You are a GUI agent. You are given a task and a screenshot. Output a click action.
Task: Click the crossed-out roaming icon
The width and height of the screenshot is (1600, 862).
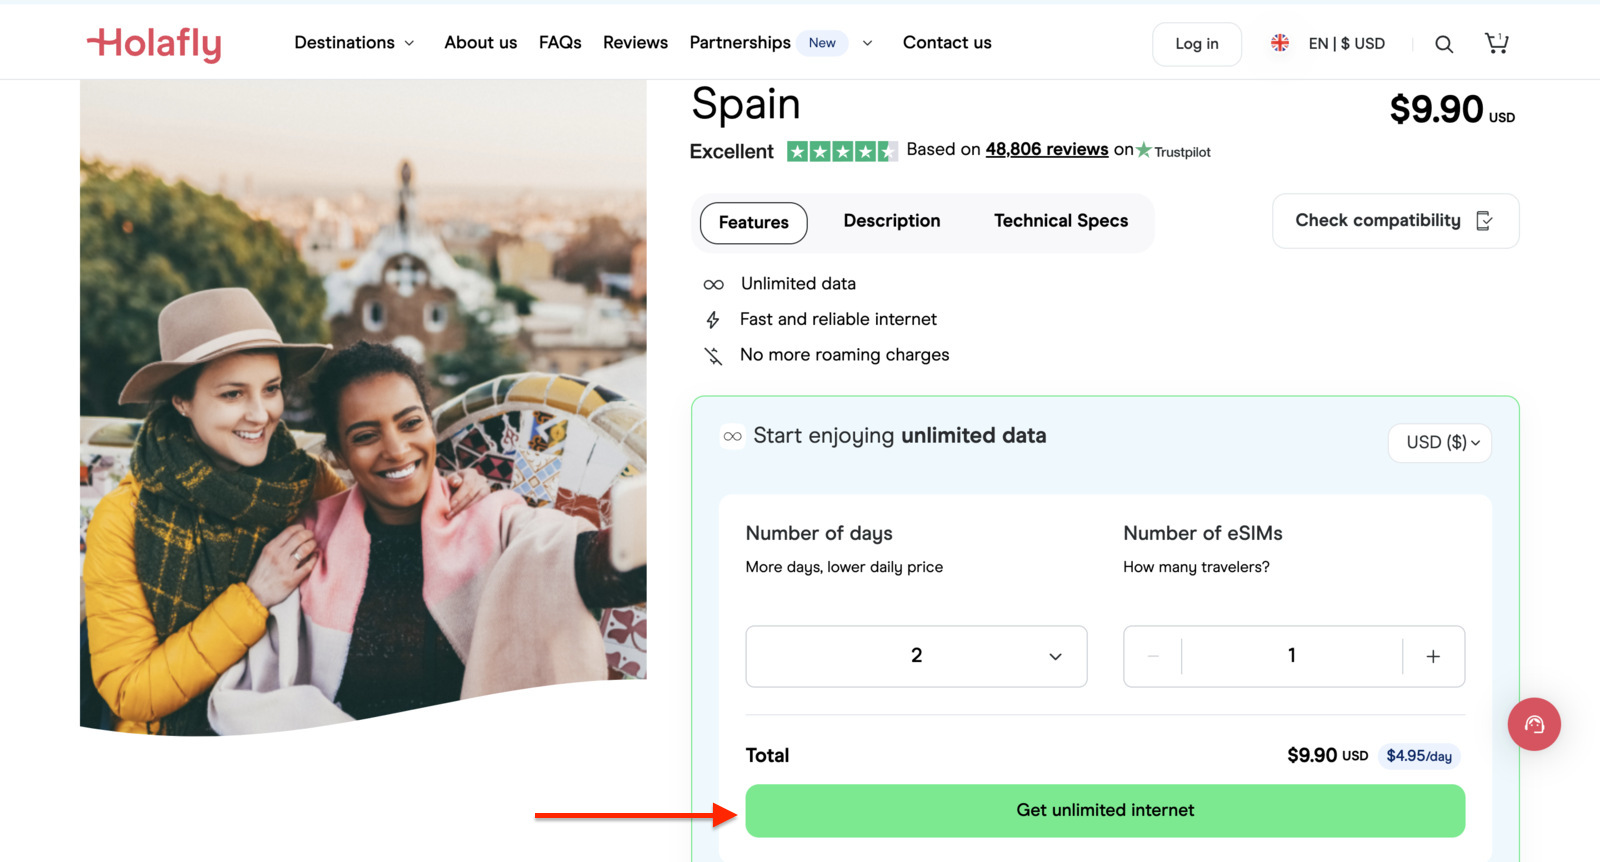[x=712, y=355]
